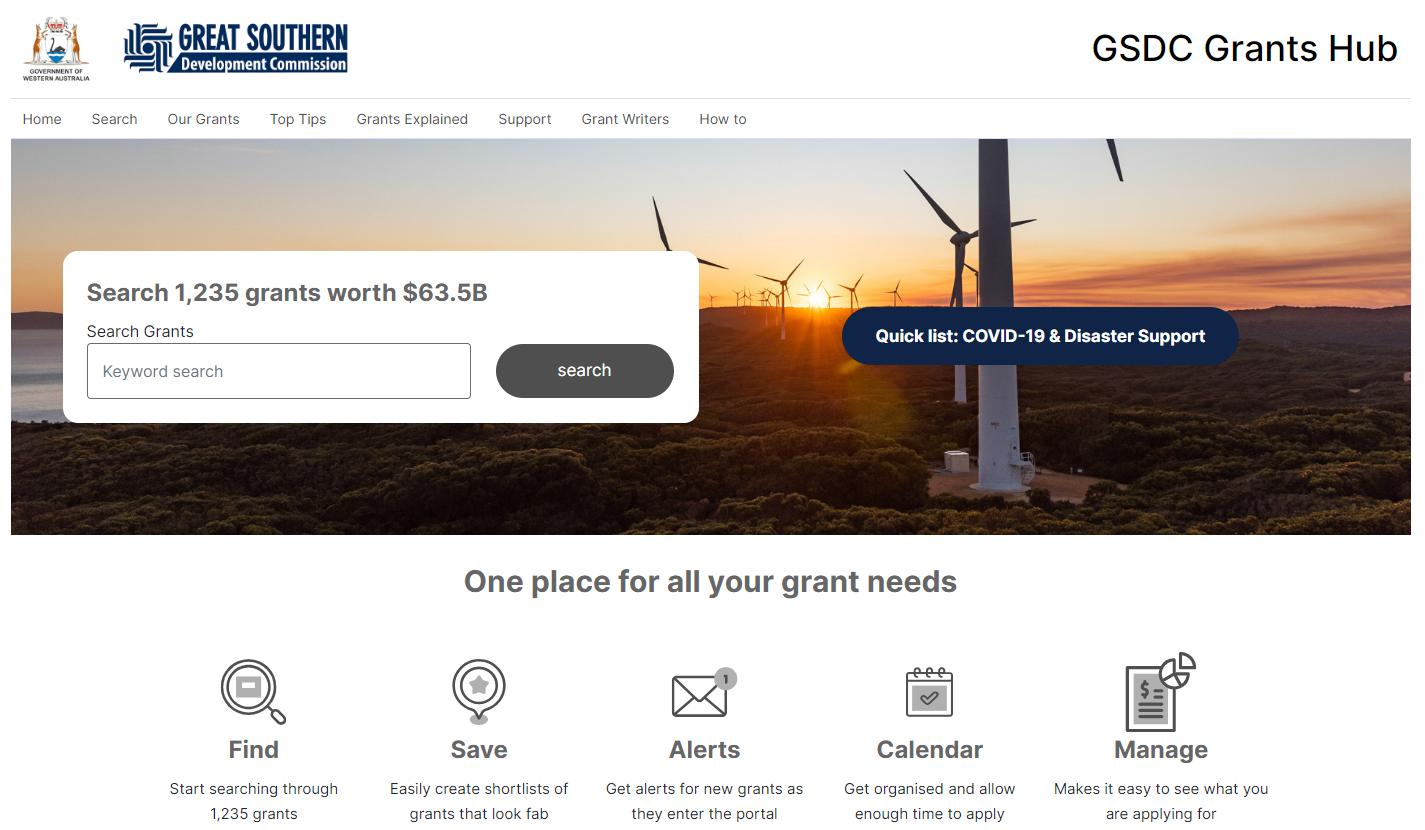Screen dimensions: 1425x830
Task: Open the Grant Writers page
Action: 625,119
